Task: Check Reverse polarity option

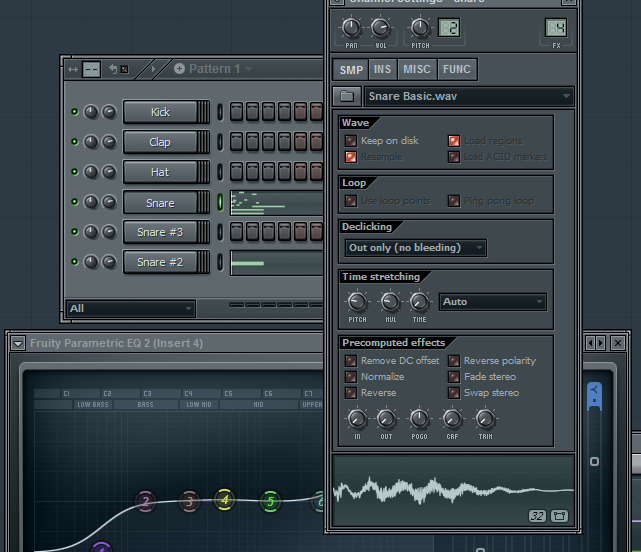Action: (454, 361)
